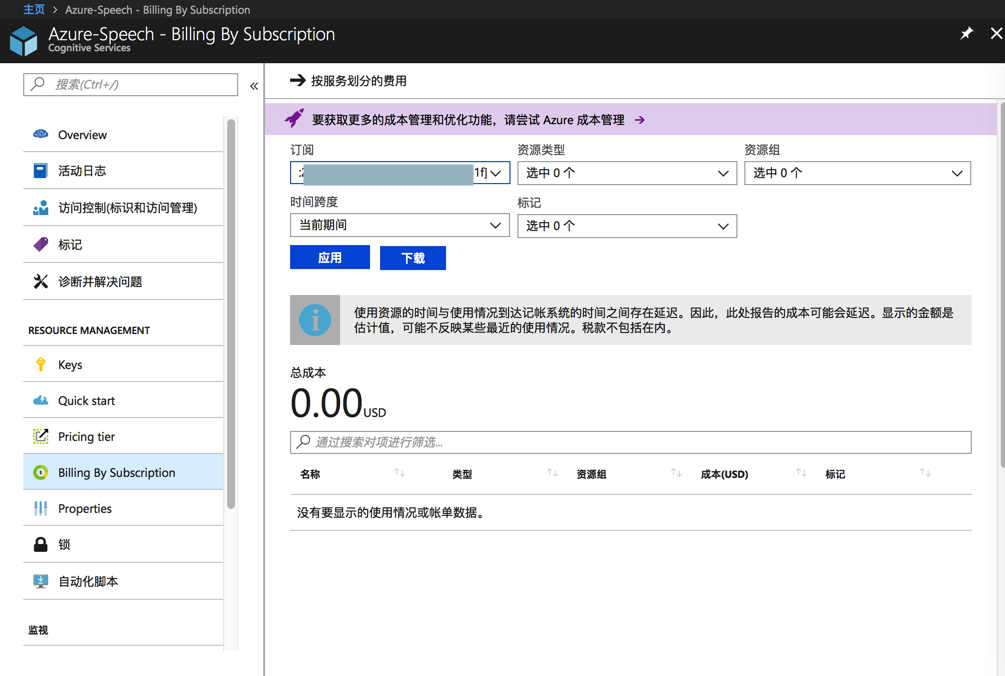Click the Pricing tier edit icon
The width and height of the screenshot is (1005, 676).
coord(40,436)
